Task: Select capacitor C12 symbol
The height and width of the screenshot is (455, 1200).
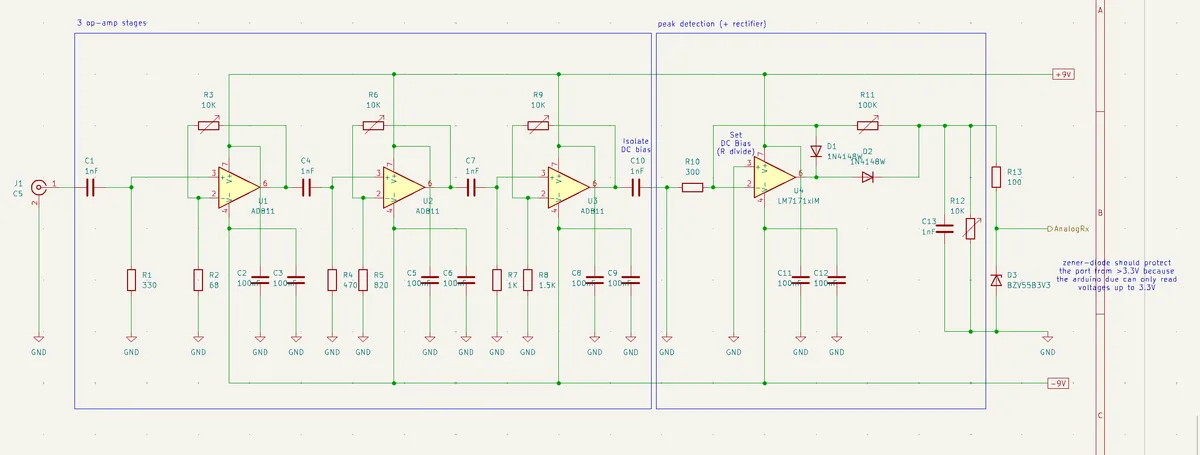Action: pyautogui.click(x=838, y=279)
